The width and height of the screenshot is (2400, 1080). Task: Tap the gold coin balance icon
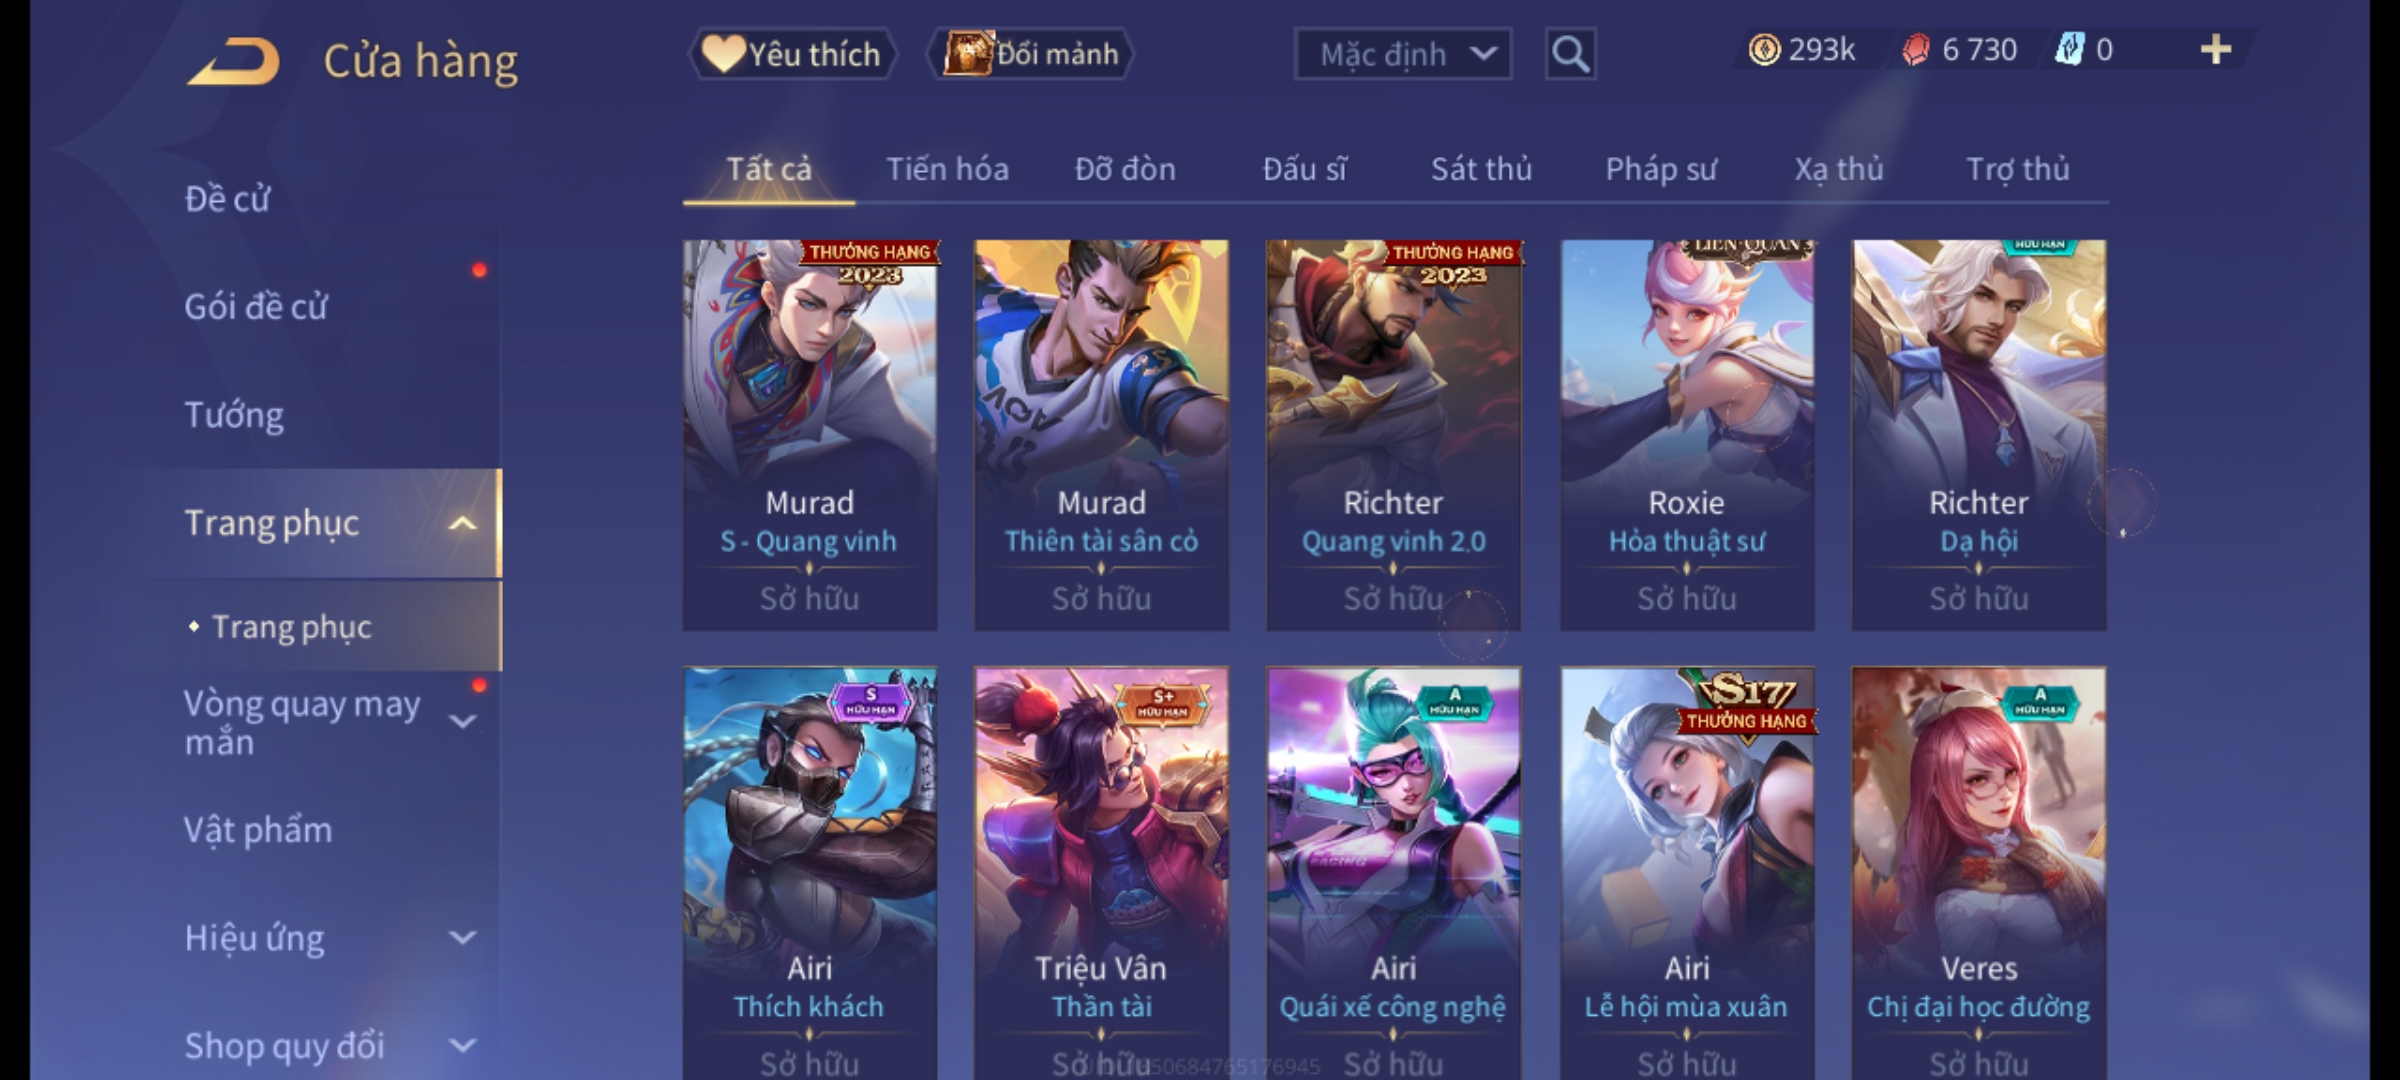coord(1764,50)
